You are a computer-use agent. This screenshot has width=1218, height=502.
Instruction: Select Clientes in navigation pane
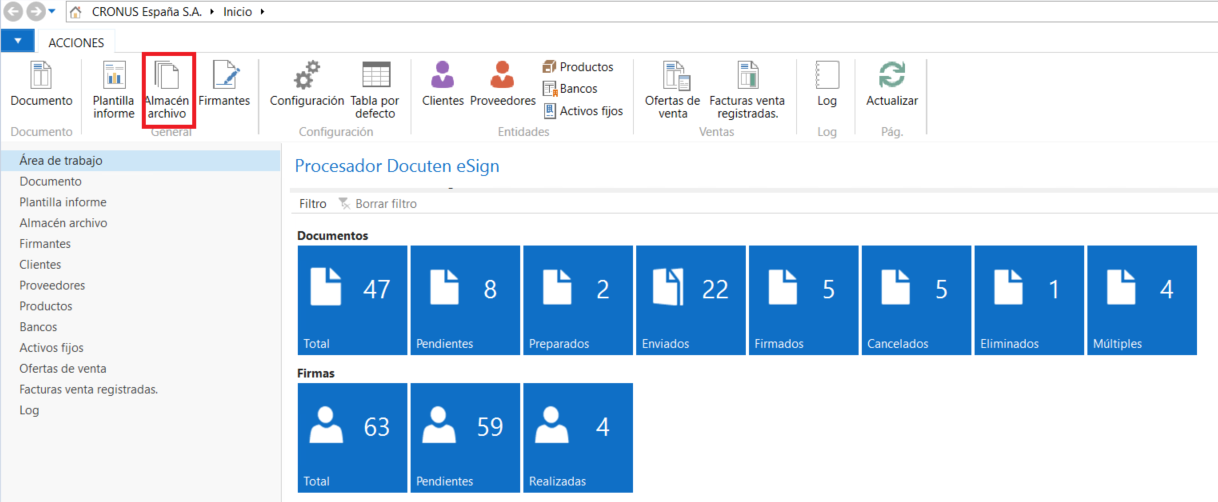(x=140, y=265)
